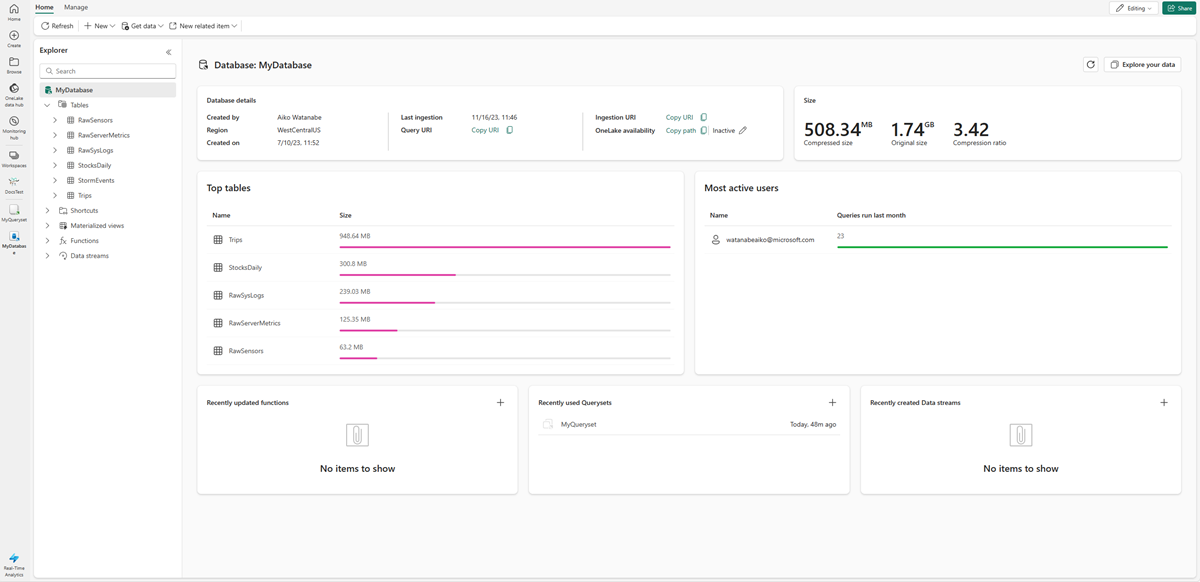The height and width of the screenshot is (582, 1200).
Task: Select the Home tab
Action: coord(43,7)
